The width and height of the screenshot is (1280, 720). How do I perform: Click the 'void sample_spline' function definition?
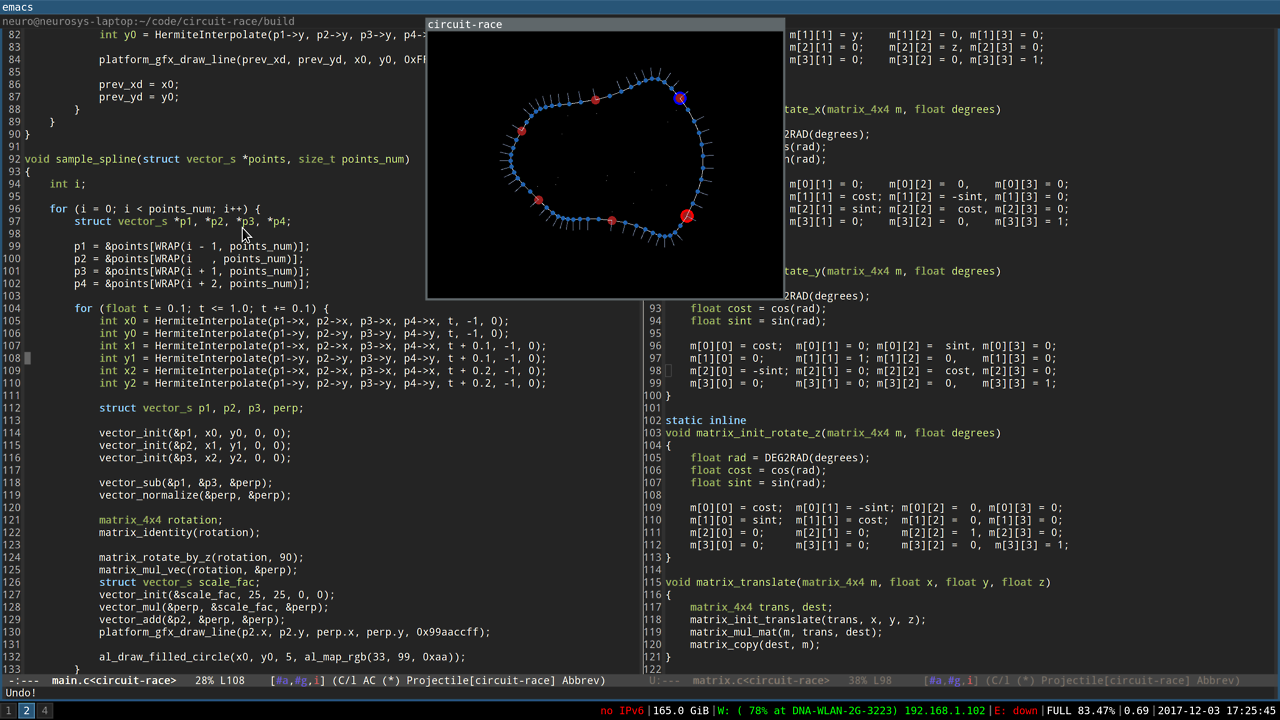[x=217, y=159]
